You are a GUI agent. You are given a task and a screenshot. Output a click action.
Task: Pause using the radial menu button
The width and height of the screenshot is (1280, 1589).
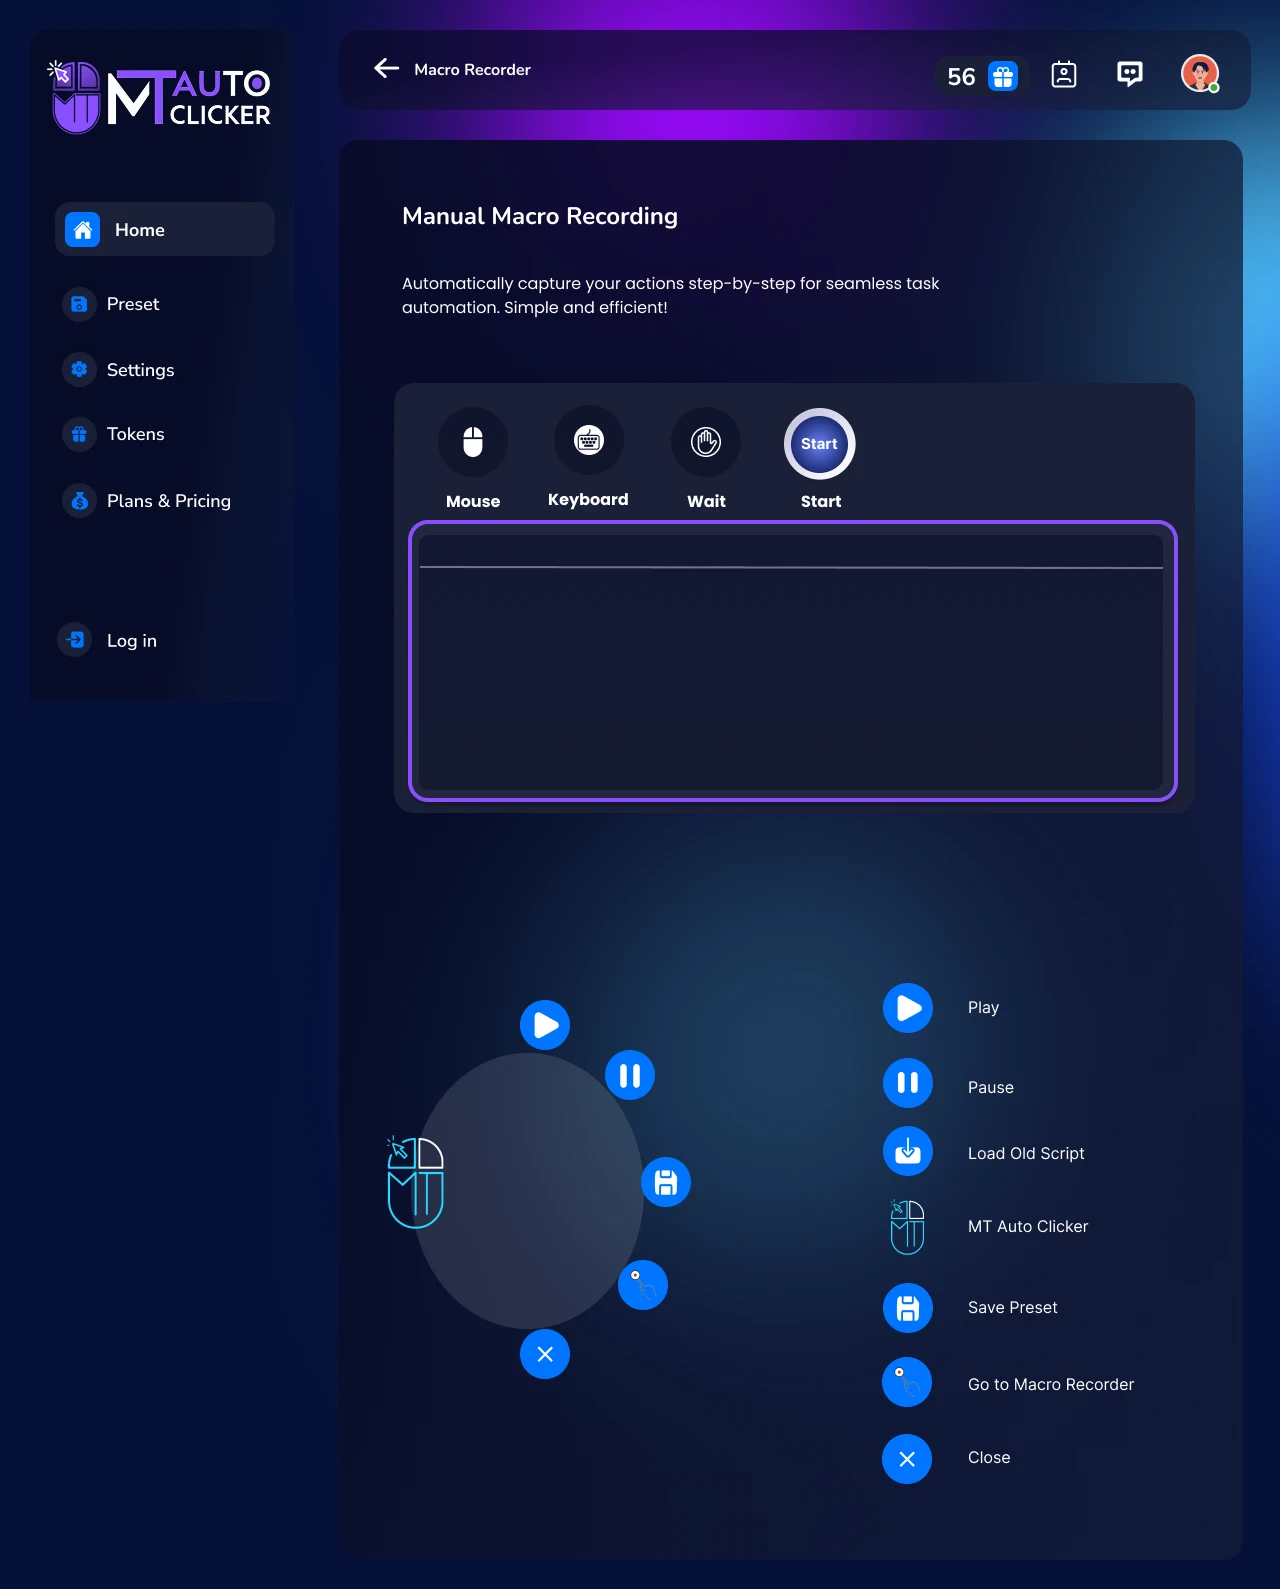click(x=630, y=1075)
